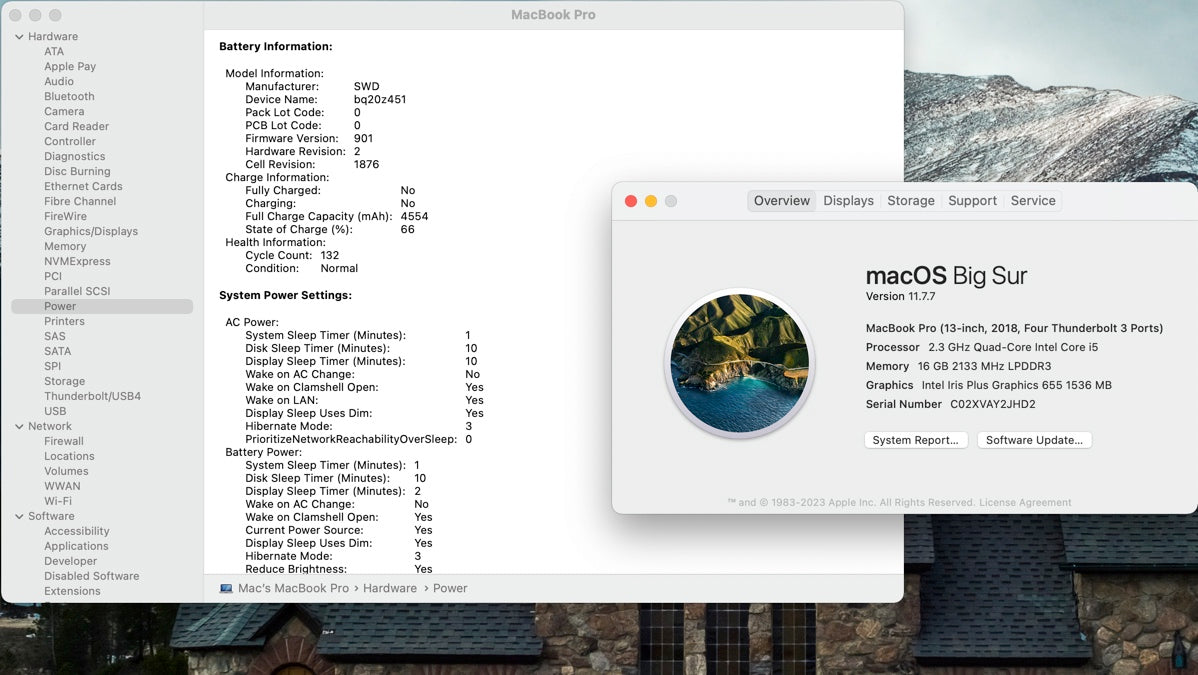Click the Software Update button

1034,440
